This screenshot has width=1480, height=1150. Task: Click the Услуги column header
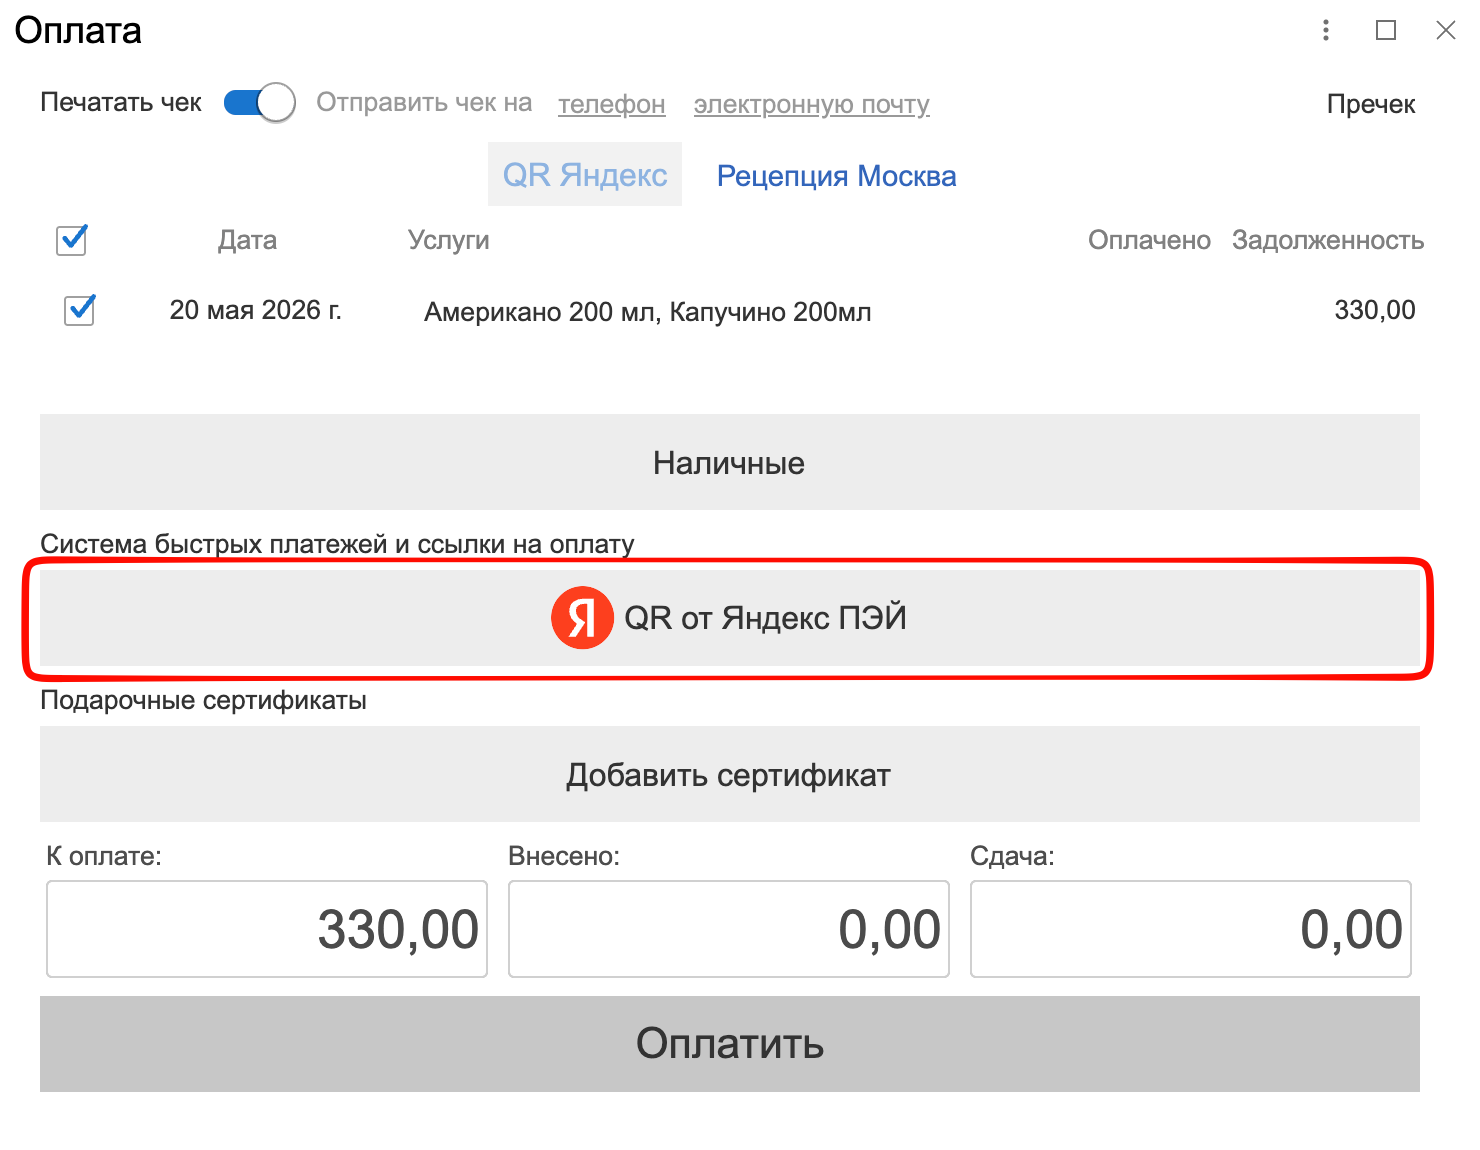(x=449, y=240)
